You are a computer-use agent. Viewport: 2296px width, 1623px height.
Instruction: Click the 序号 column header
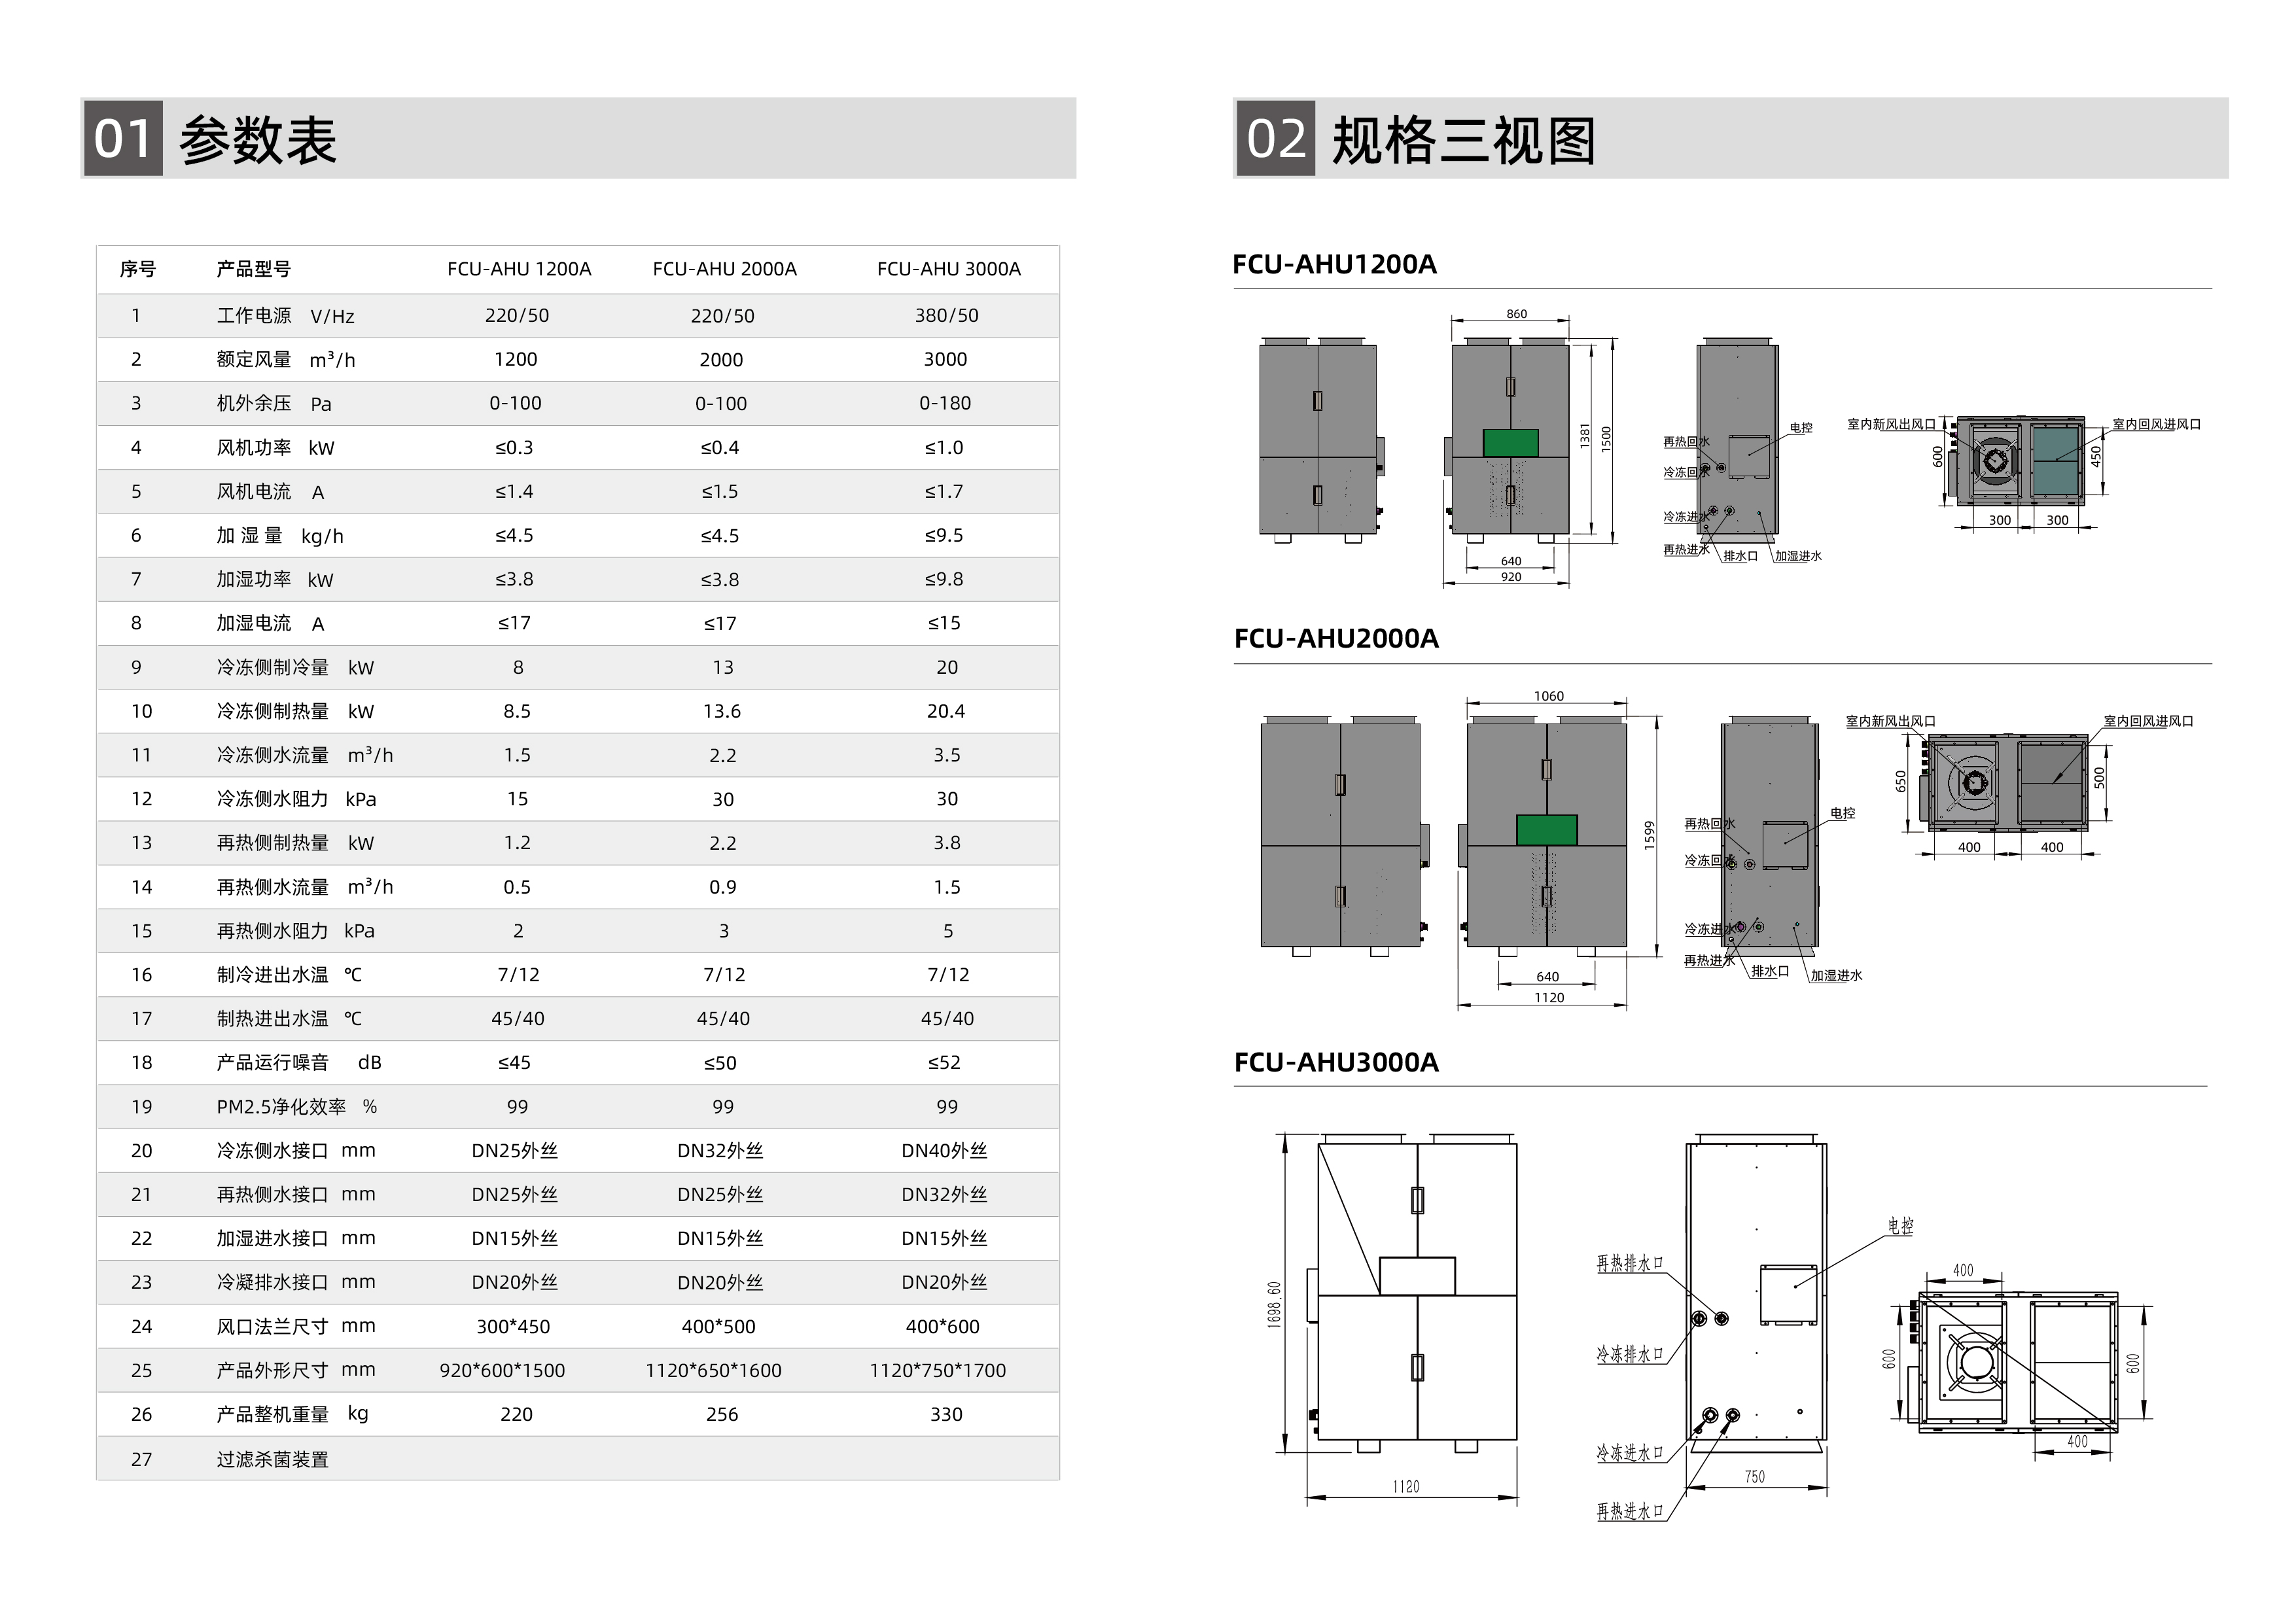tap(138, 269)
